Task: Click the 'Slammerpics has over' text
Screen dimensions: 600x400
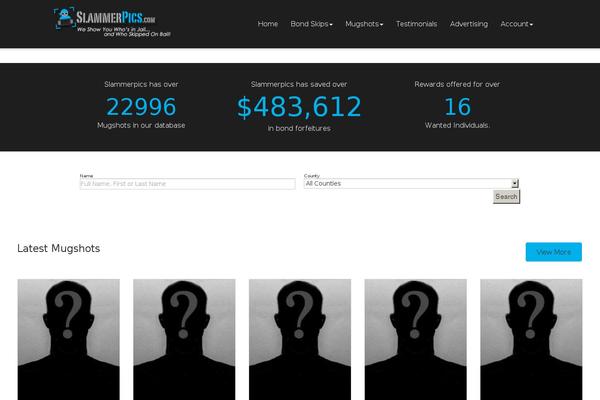Action: pos(141,84)
